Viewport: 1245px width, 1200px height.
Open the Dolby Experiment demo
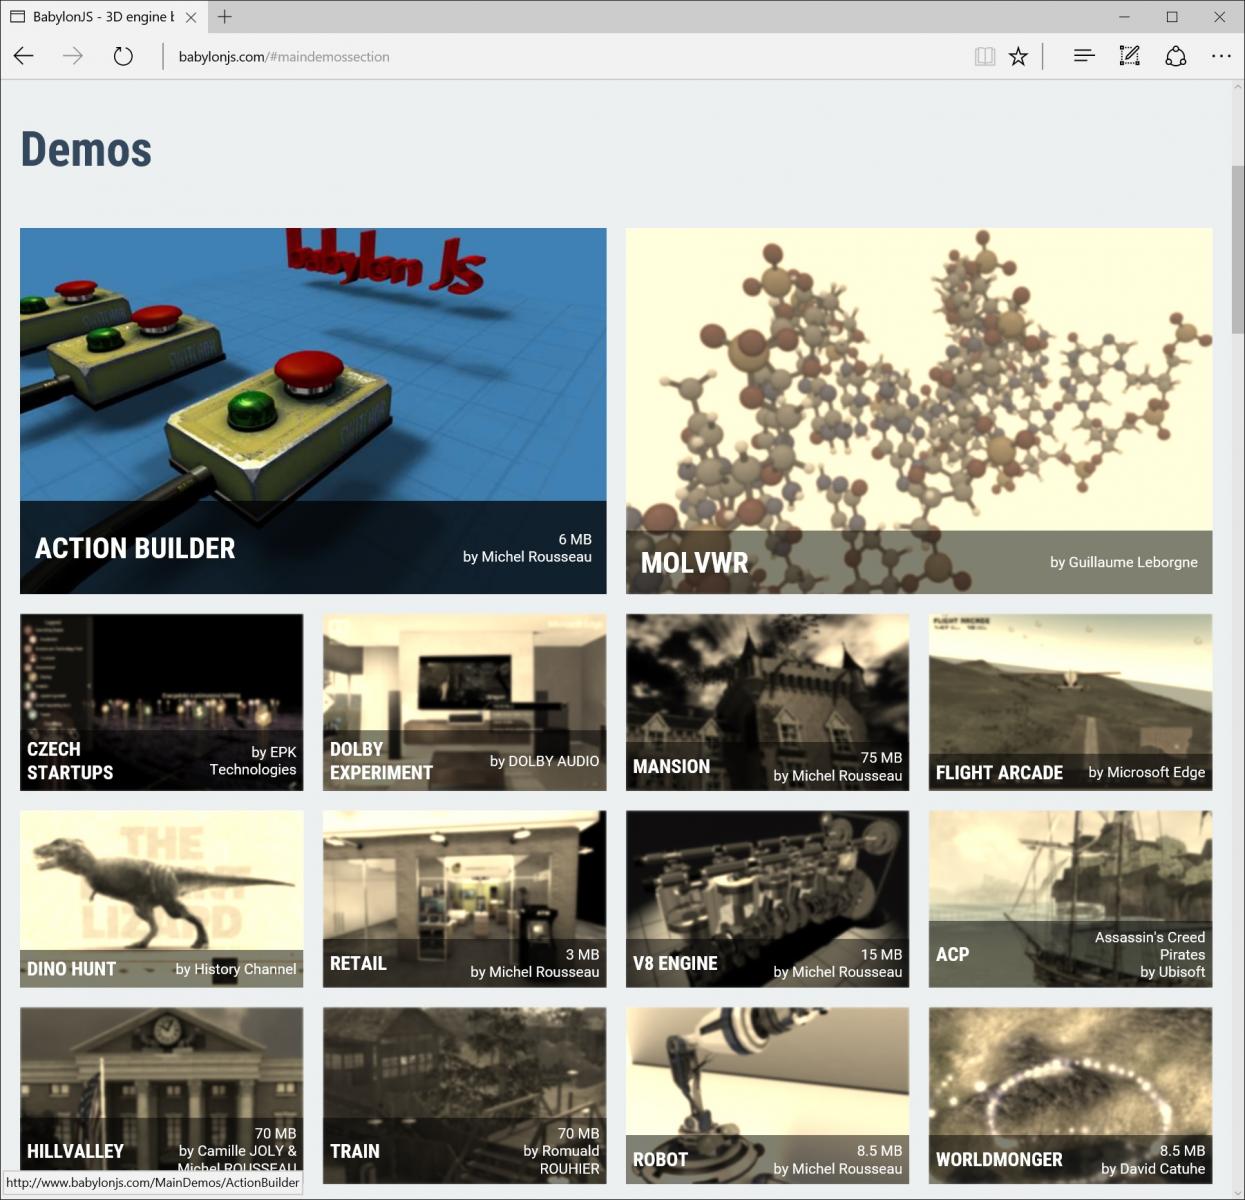[464, 702]
